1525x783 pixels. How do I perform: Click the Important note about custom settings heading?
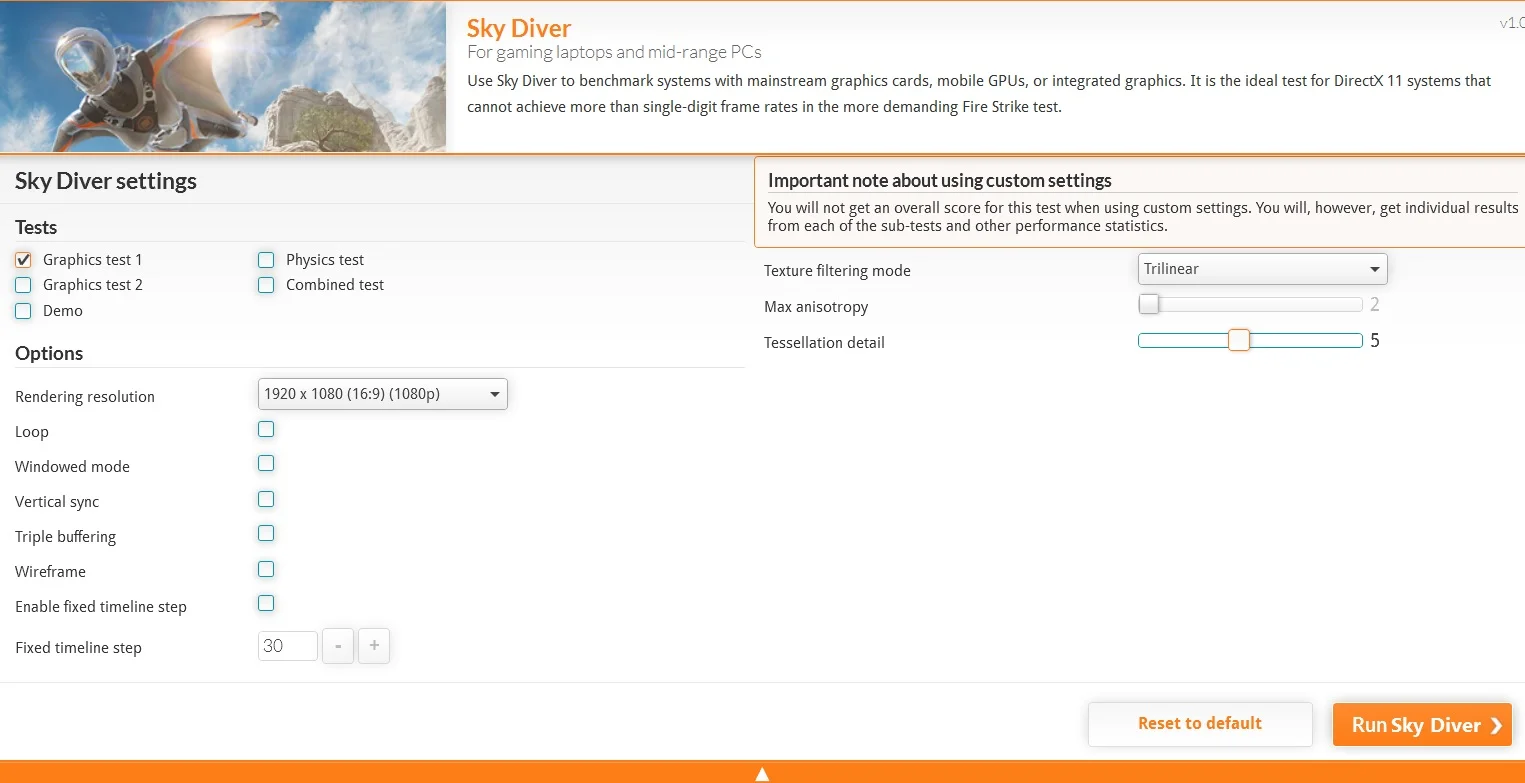coord(940,181)
